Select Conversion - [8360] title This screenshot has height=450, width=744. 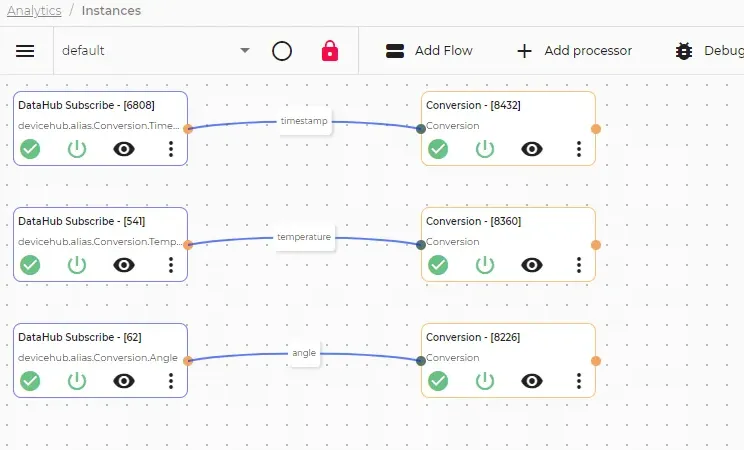click(x=474, y=221)
